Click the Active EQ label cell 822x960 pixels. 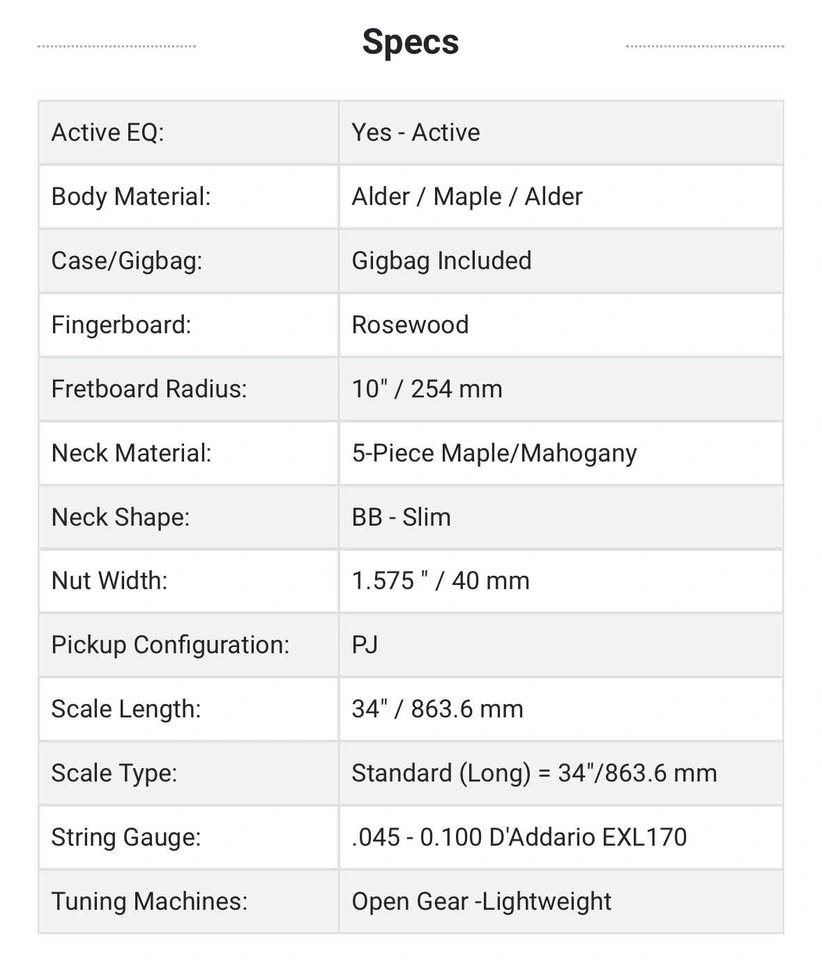tap(107, 133)
